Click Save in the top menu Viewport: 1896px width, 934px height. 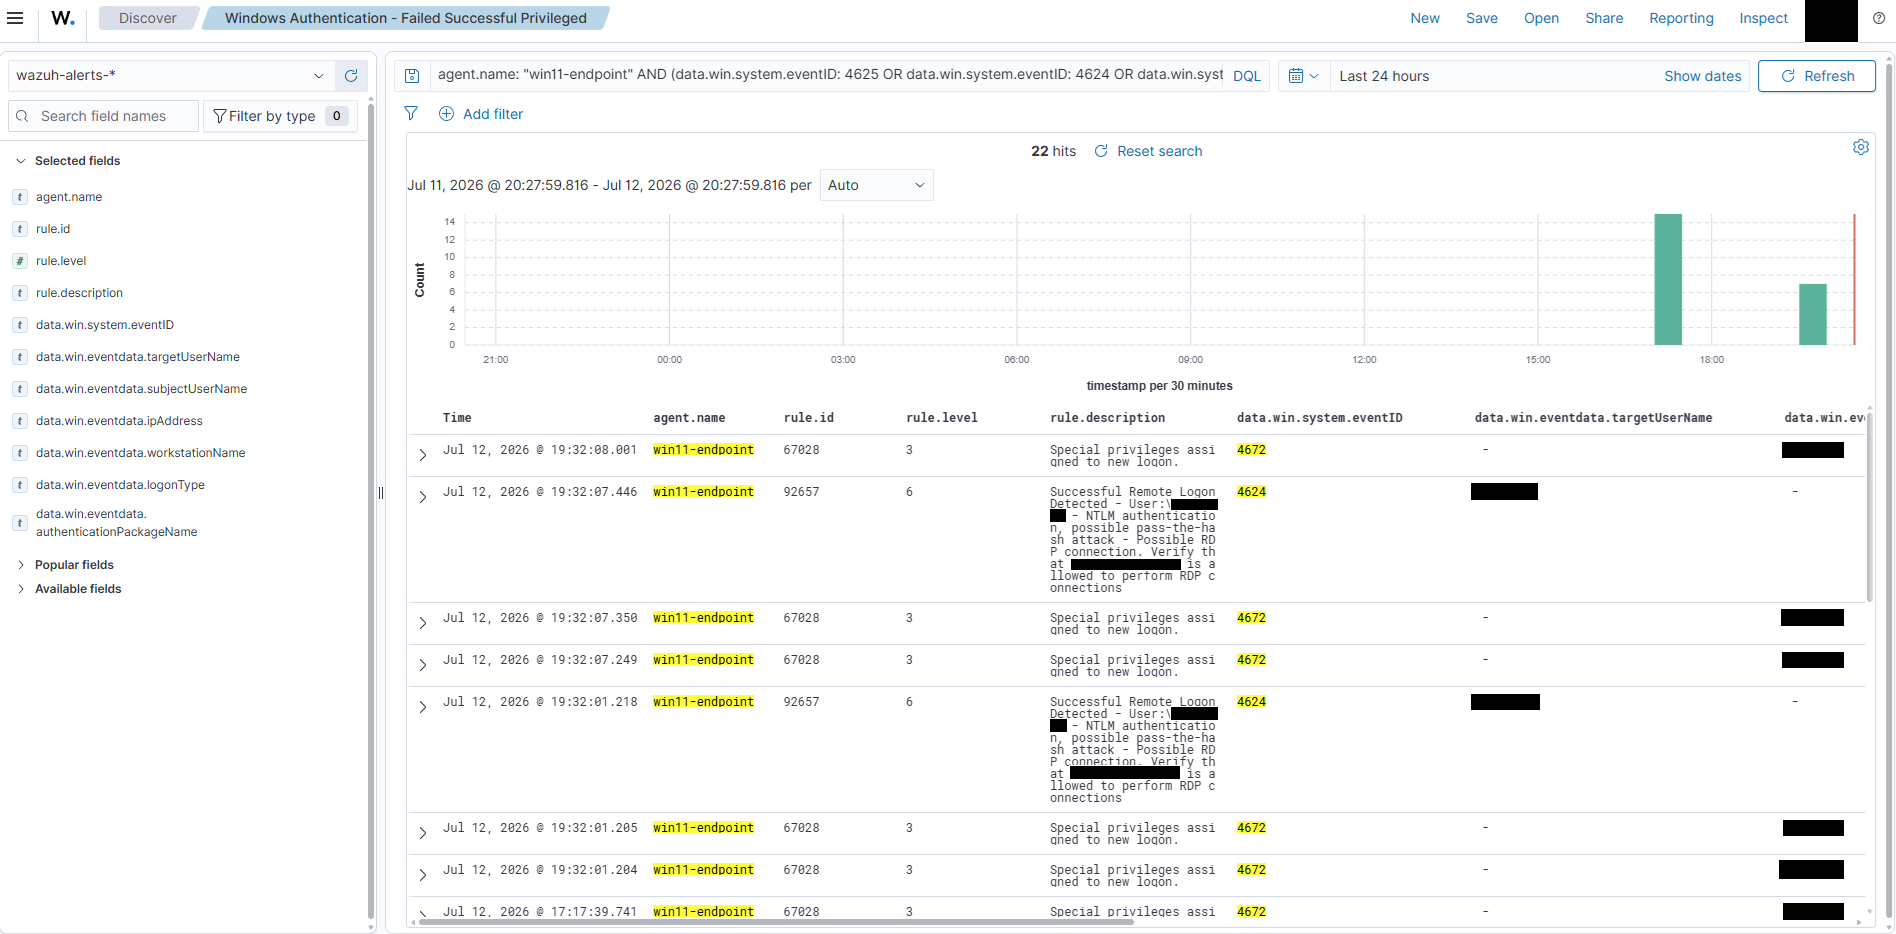pyautogui.click(x=1482, y=18)
